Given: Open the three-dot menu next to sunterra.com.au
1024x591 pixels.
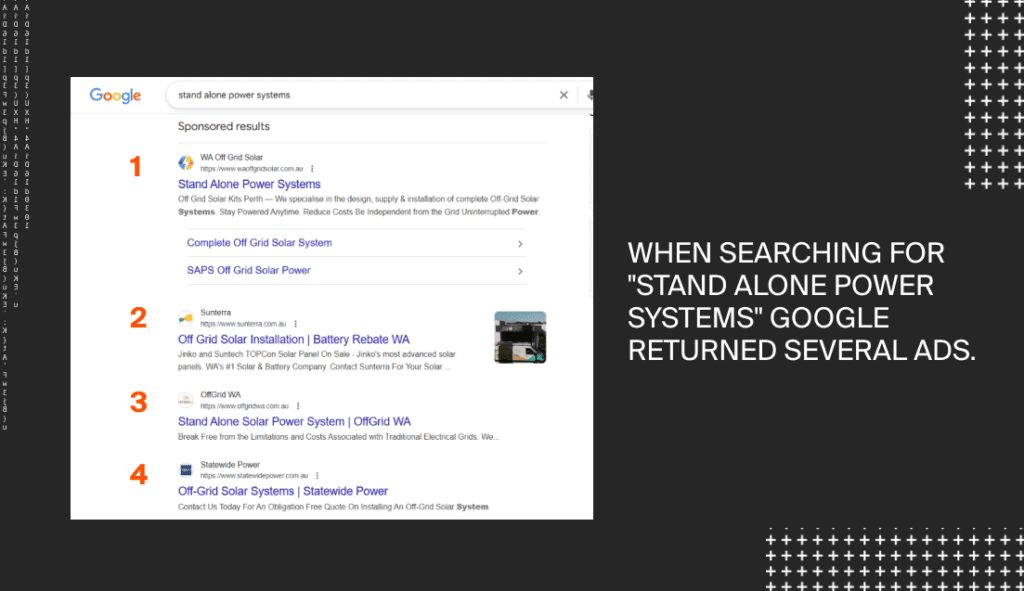Looking at the screenshot, I should pos(296,324).
